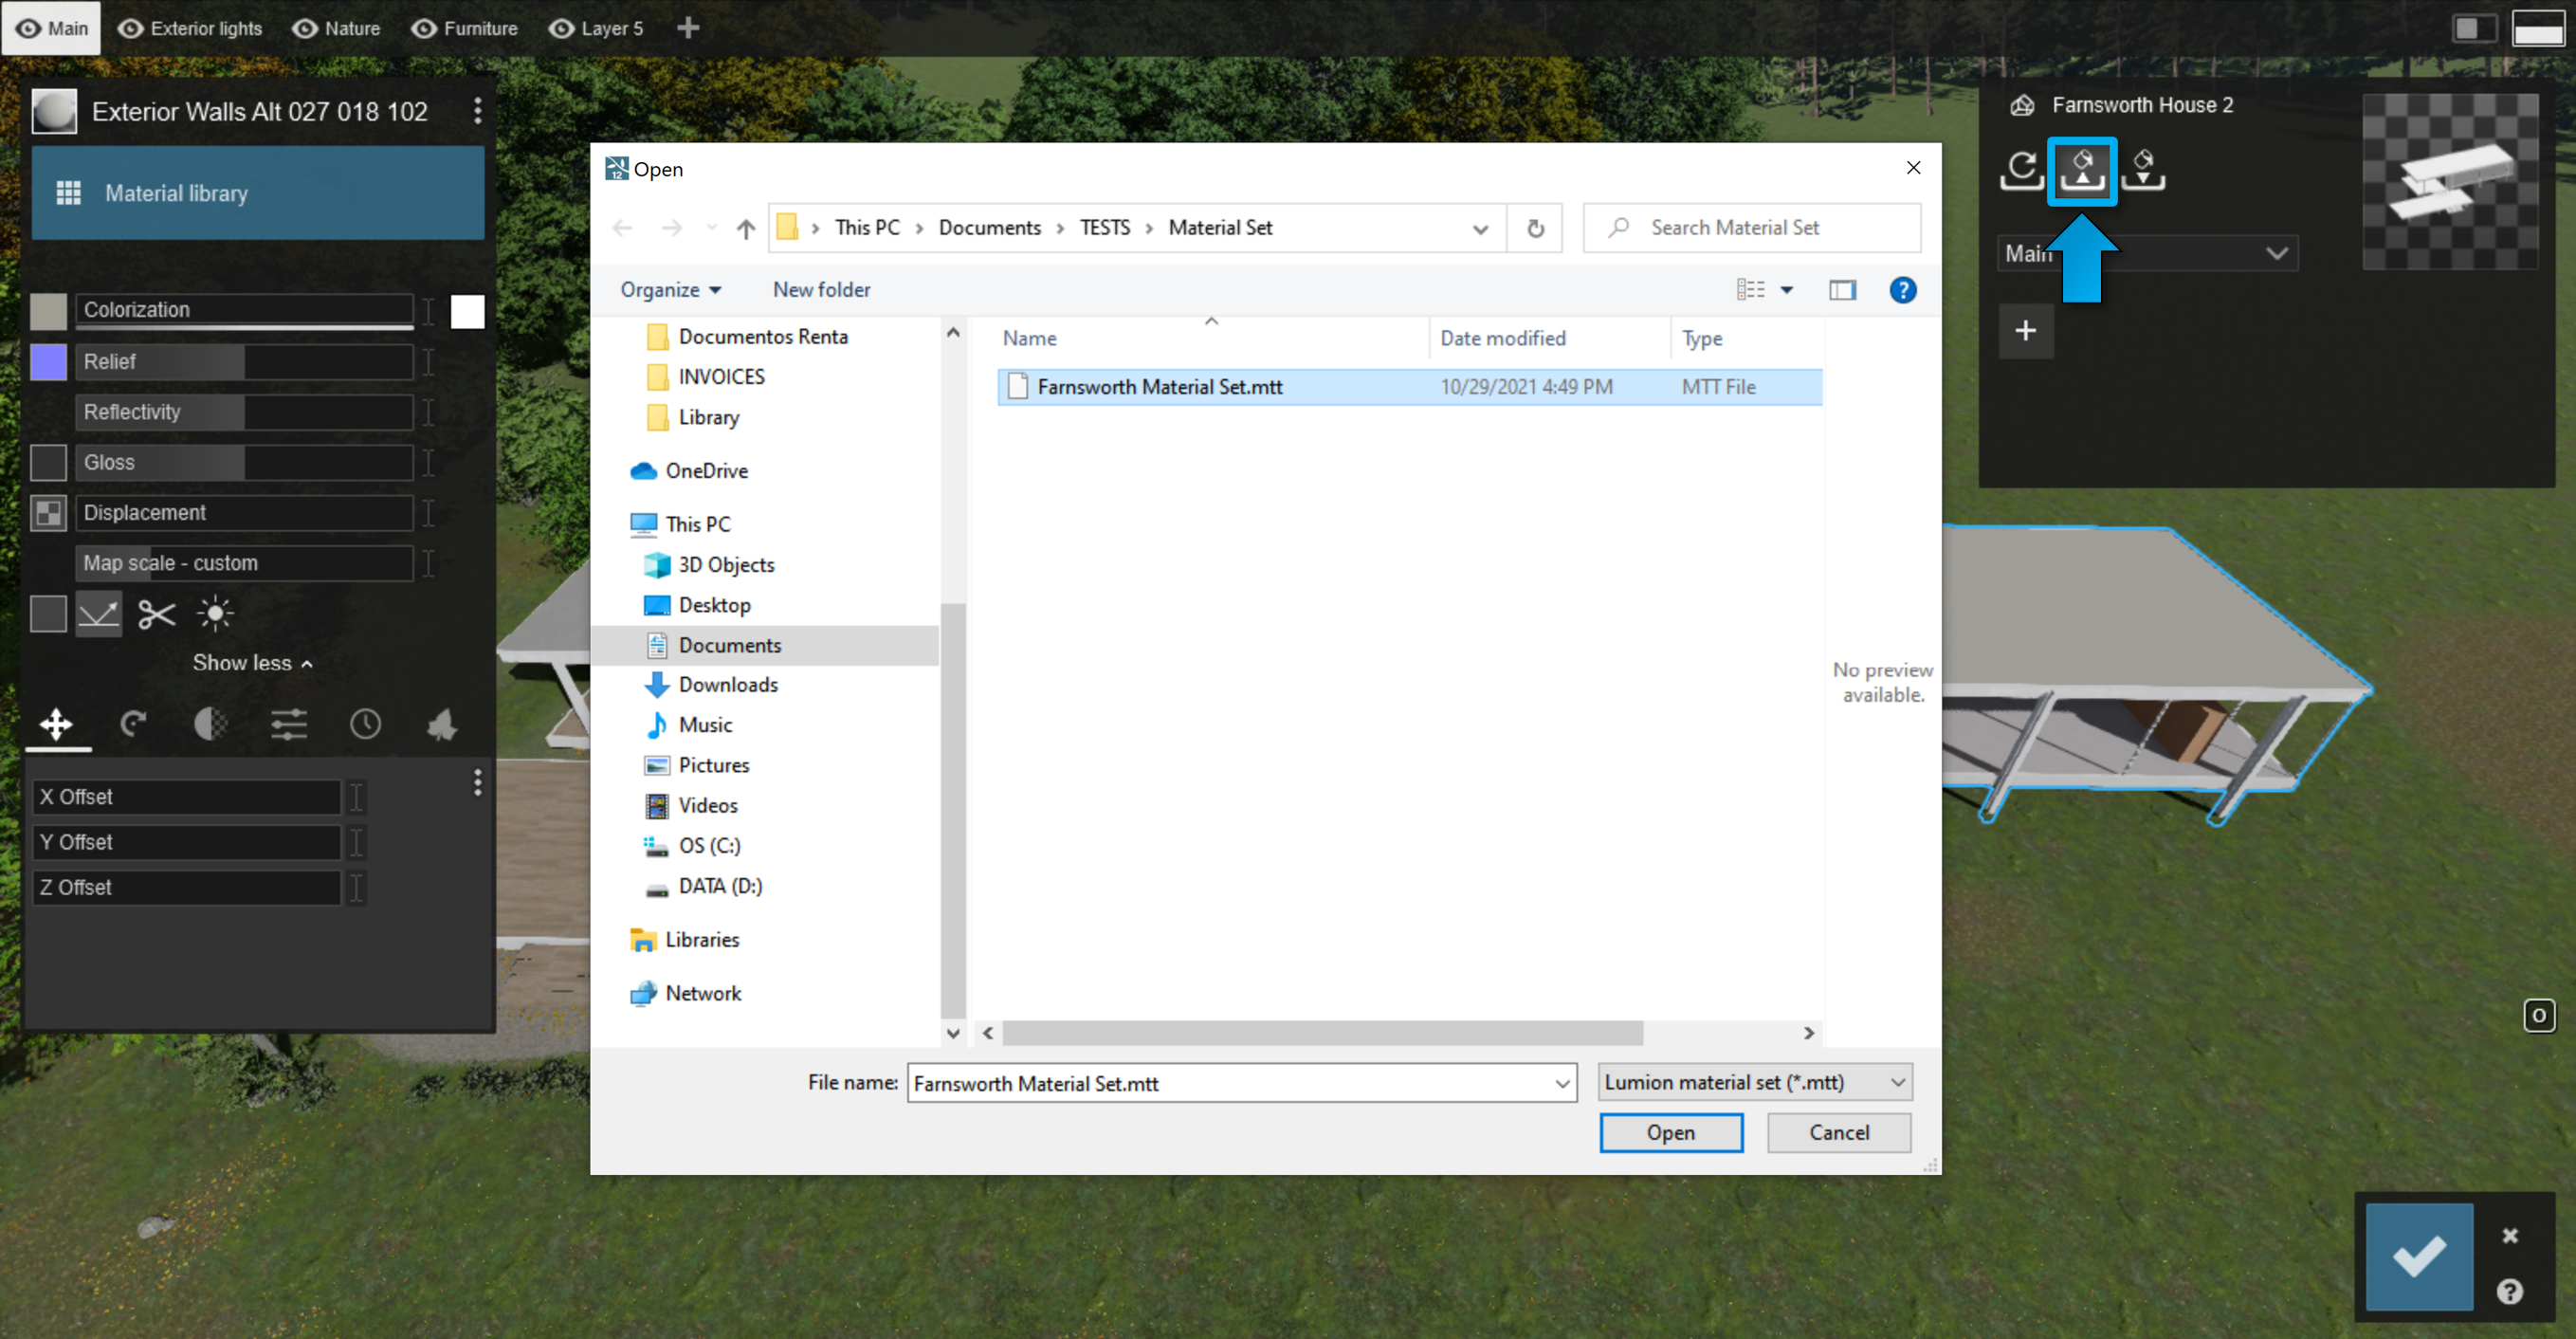Click the load material set icon
The height and width of the screenshot is (1339, 2576).
[x=2082, y=170]
